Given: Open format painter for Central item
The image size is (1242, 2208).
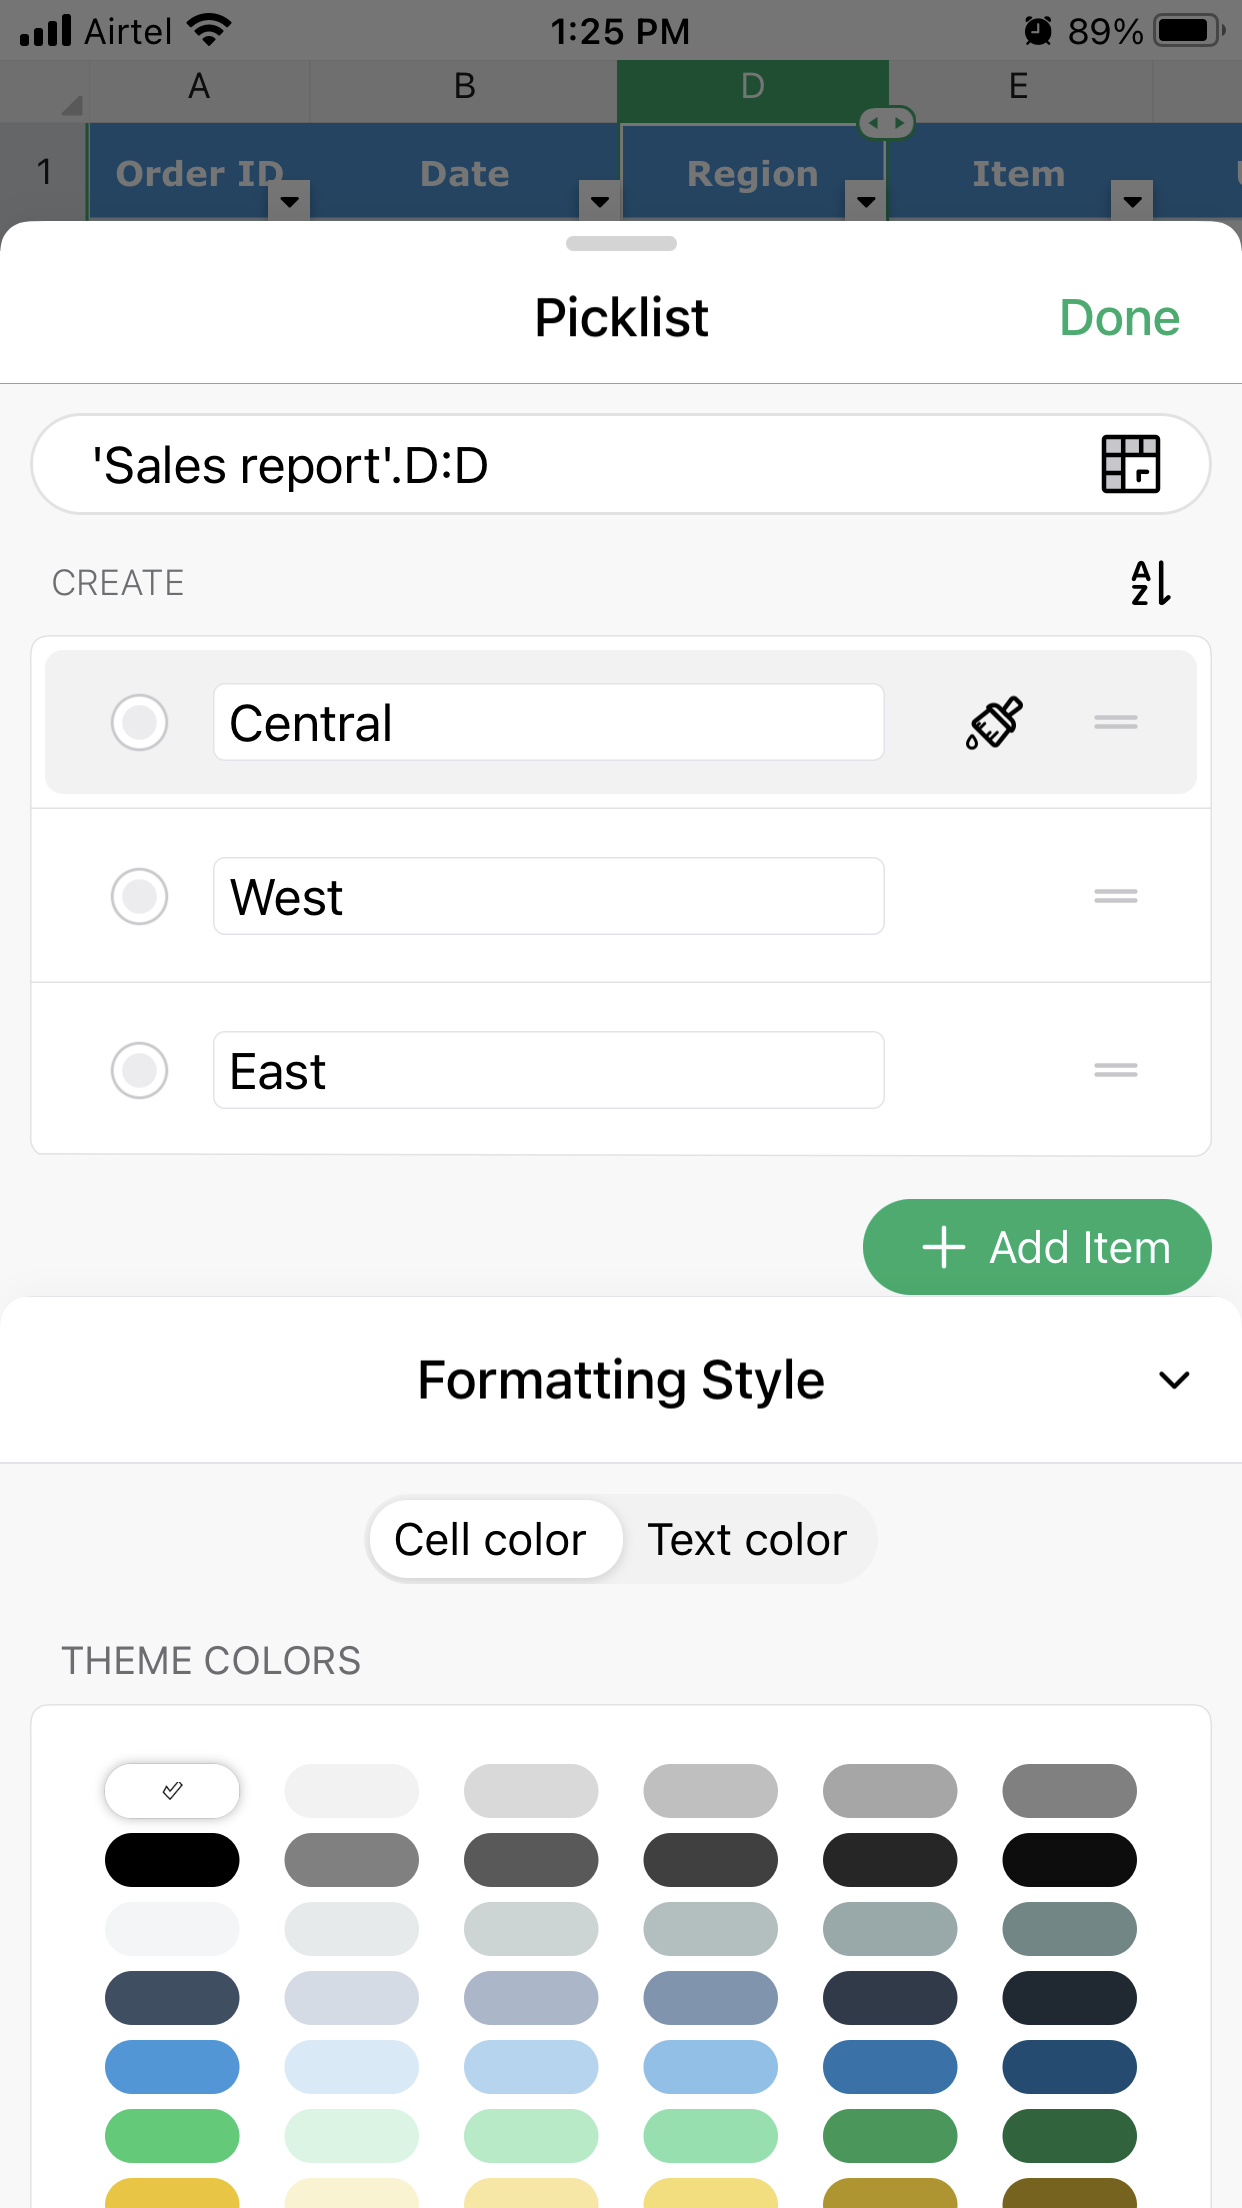Looking at the screenshot, I should pos(994,722).
